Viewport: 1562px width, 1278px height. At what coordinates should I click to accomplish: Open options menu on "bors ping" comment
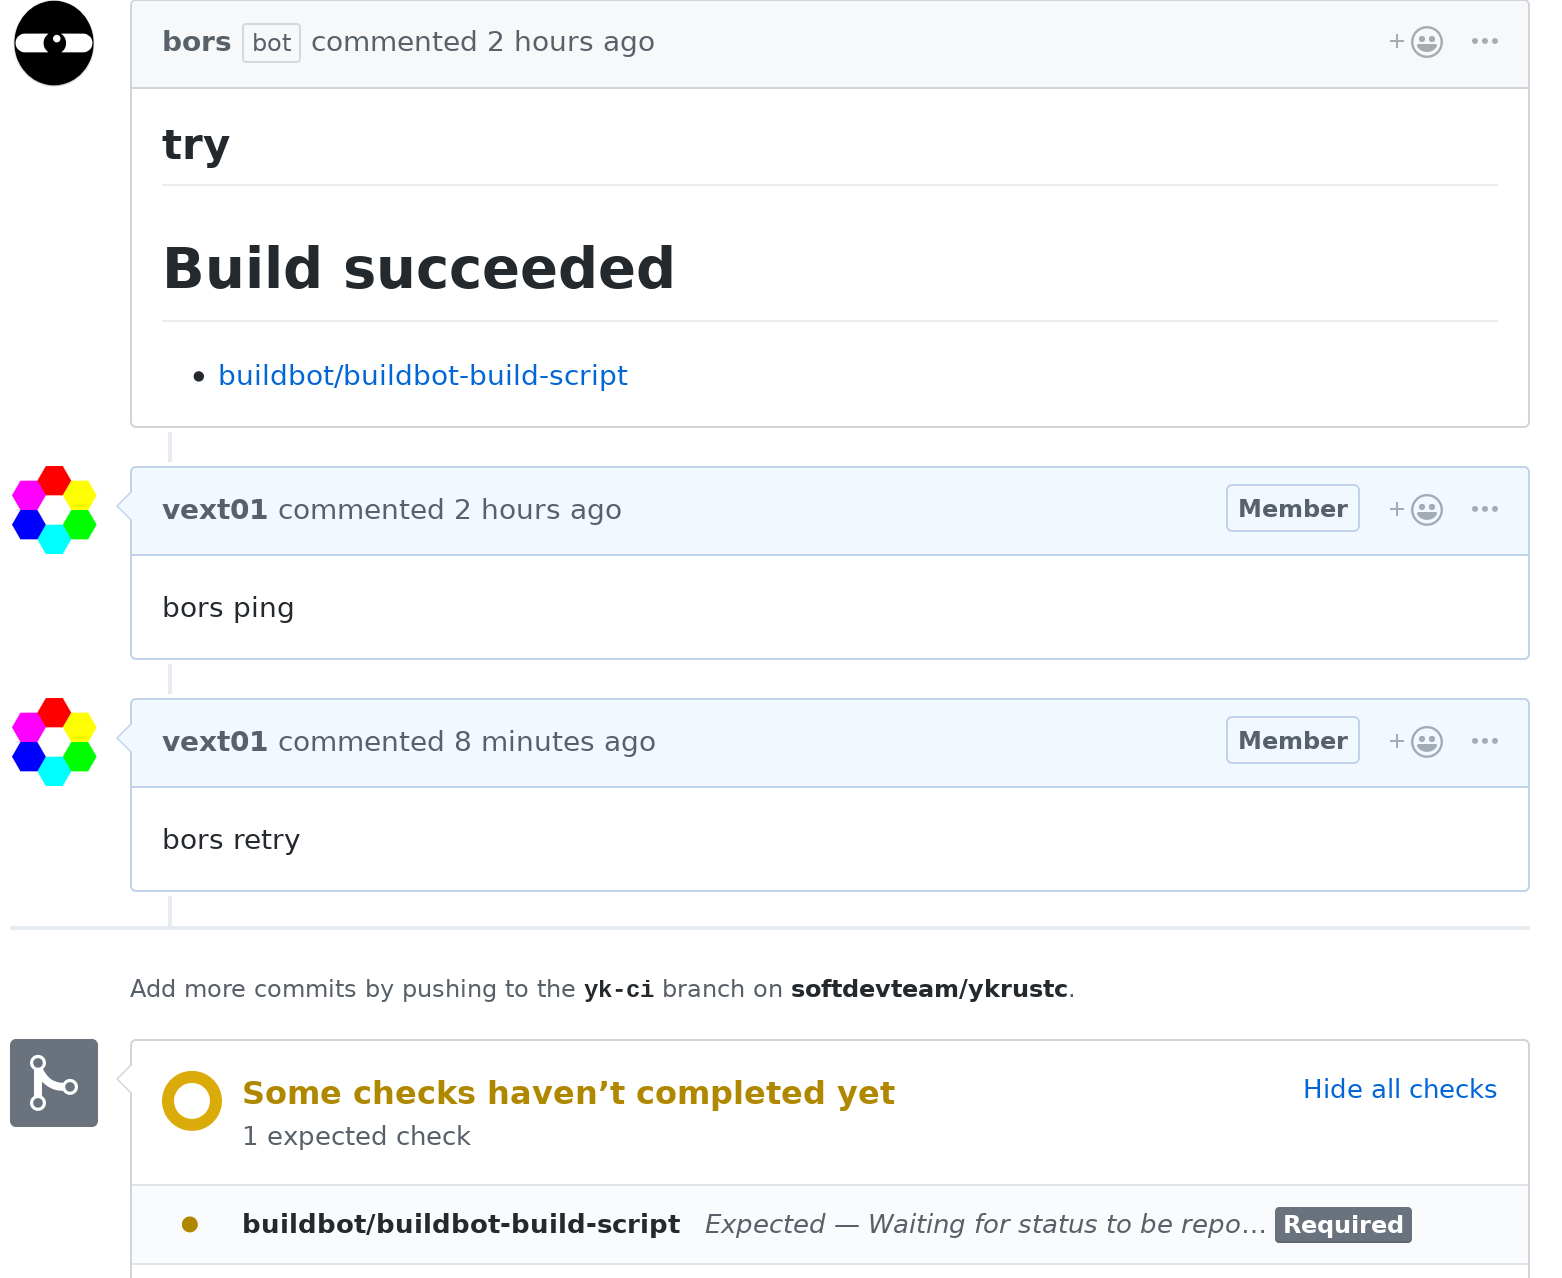(1484, 510)
